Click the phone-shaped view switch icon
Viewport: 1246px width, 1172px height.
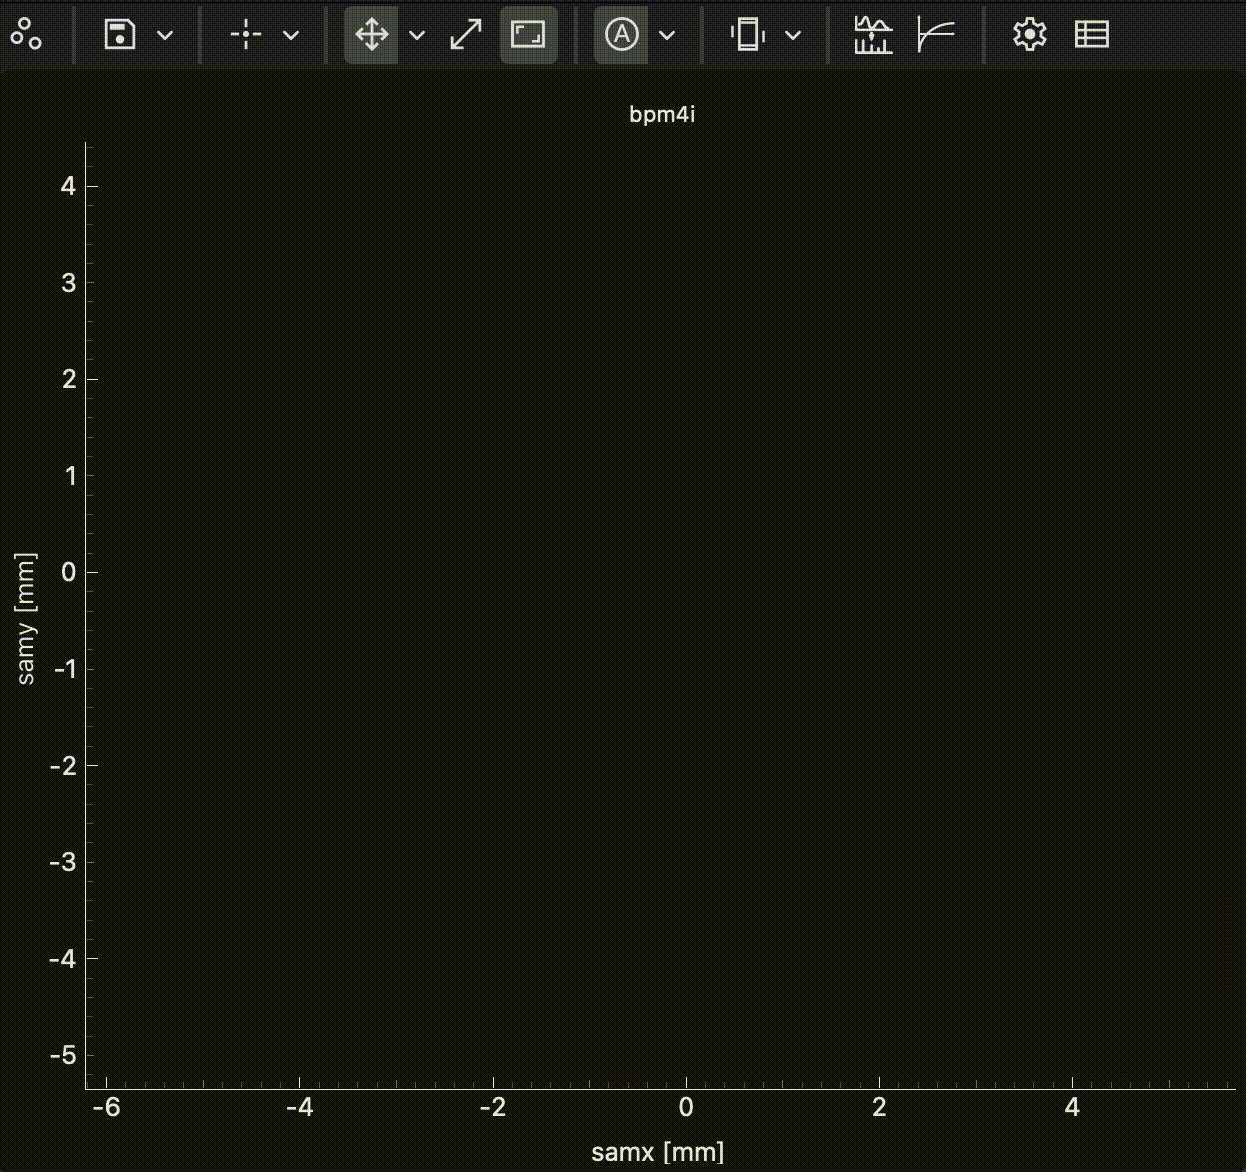747,35
